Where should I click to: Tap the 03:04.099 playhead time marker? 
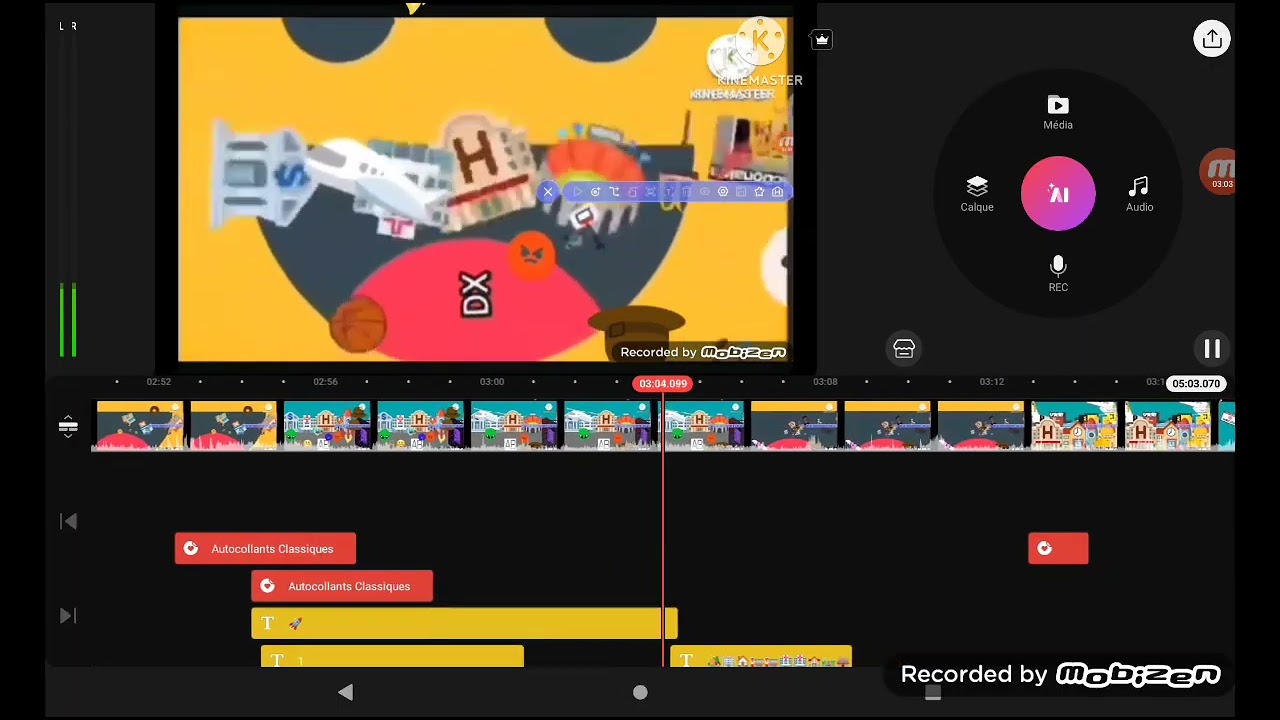[663, 384]
